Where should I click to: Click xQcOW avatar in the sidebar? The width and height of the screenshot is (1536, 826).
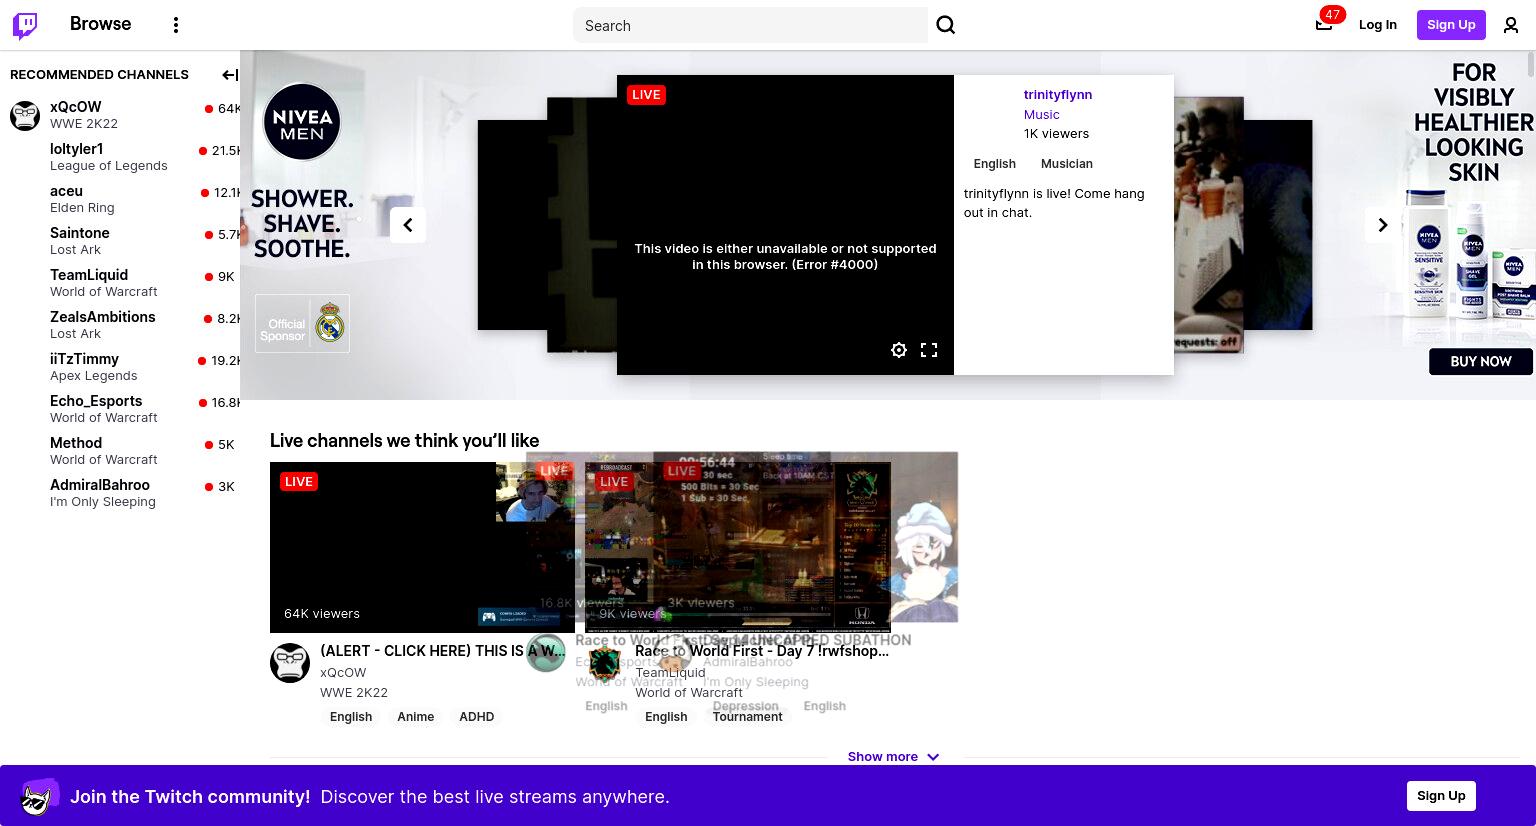point(25,115)
